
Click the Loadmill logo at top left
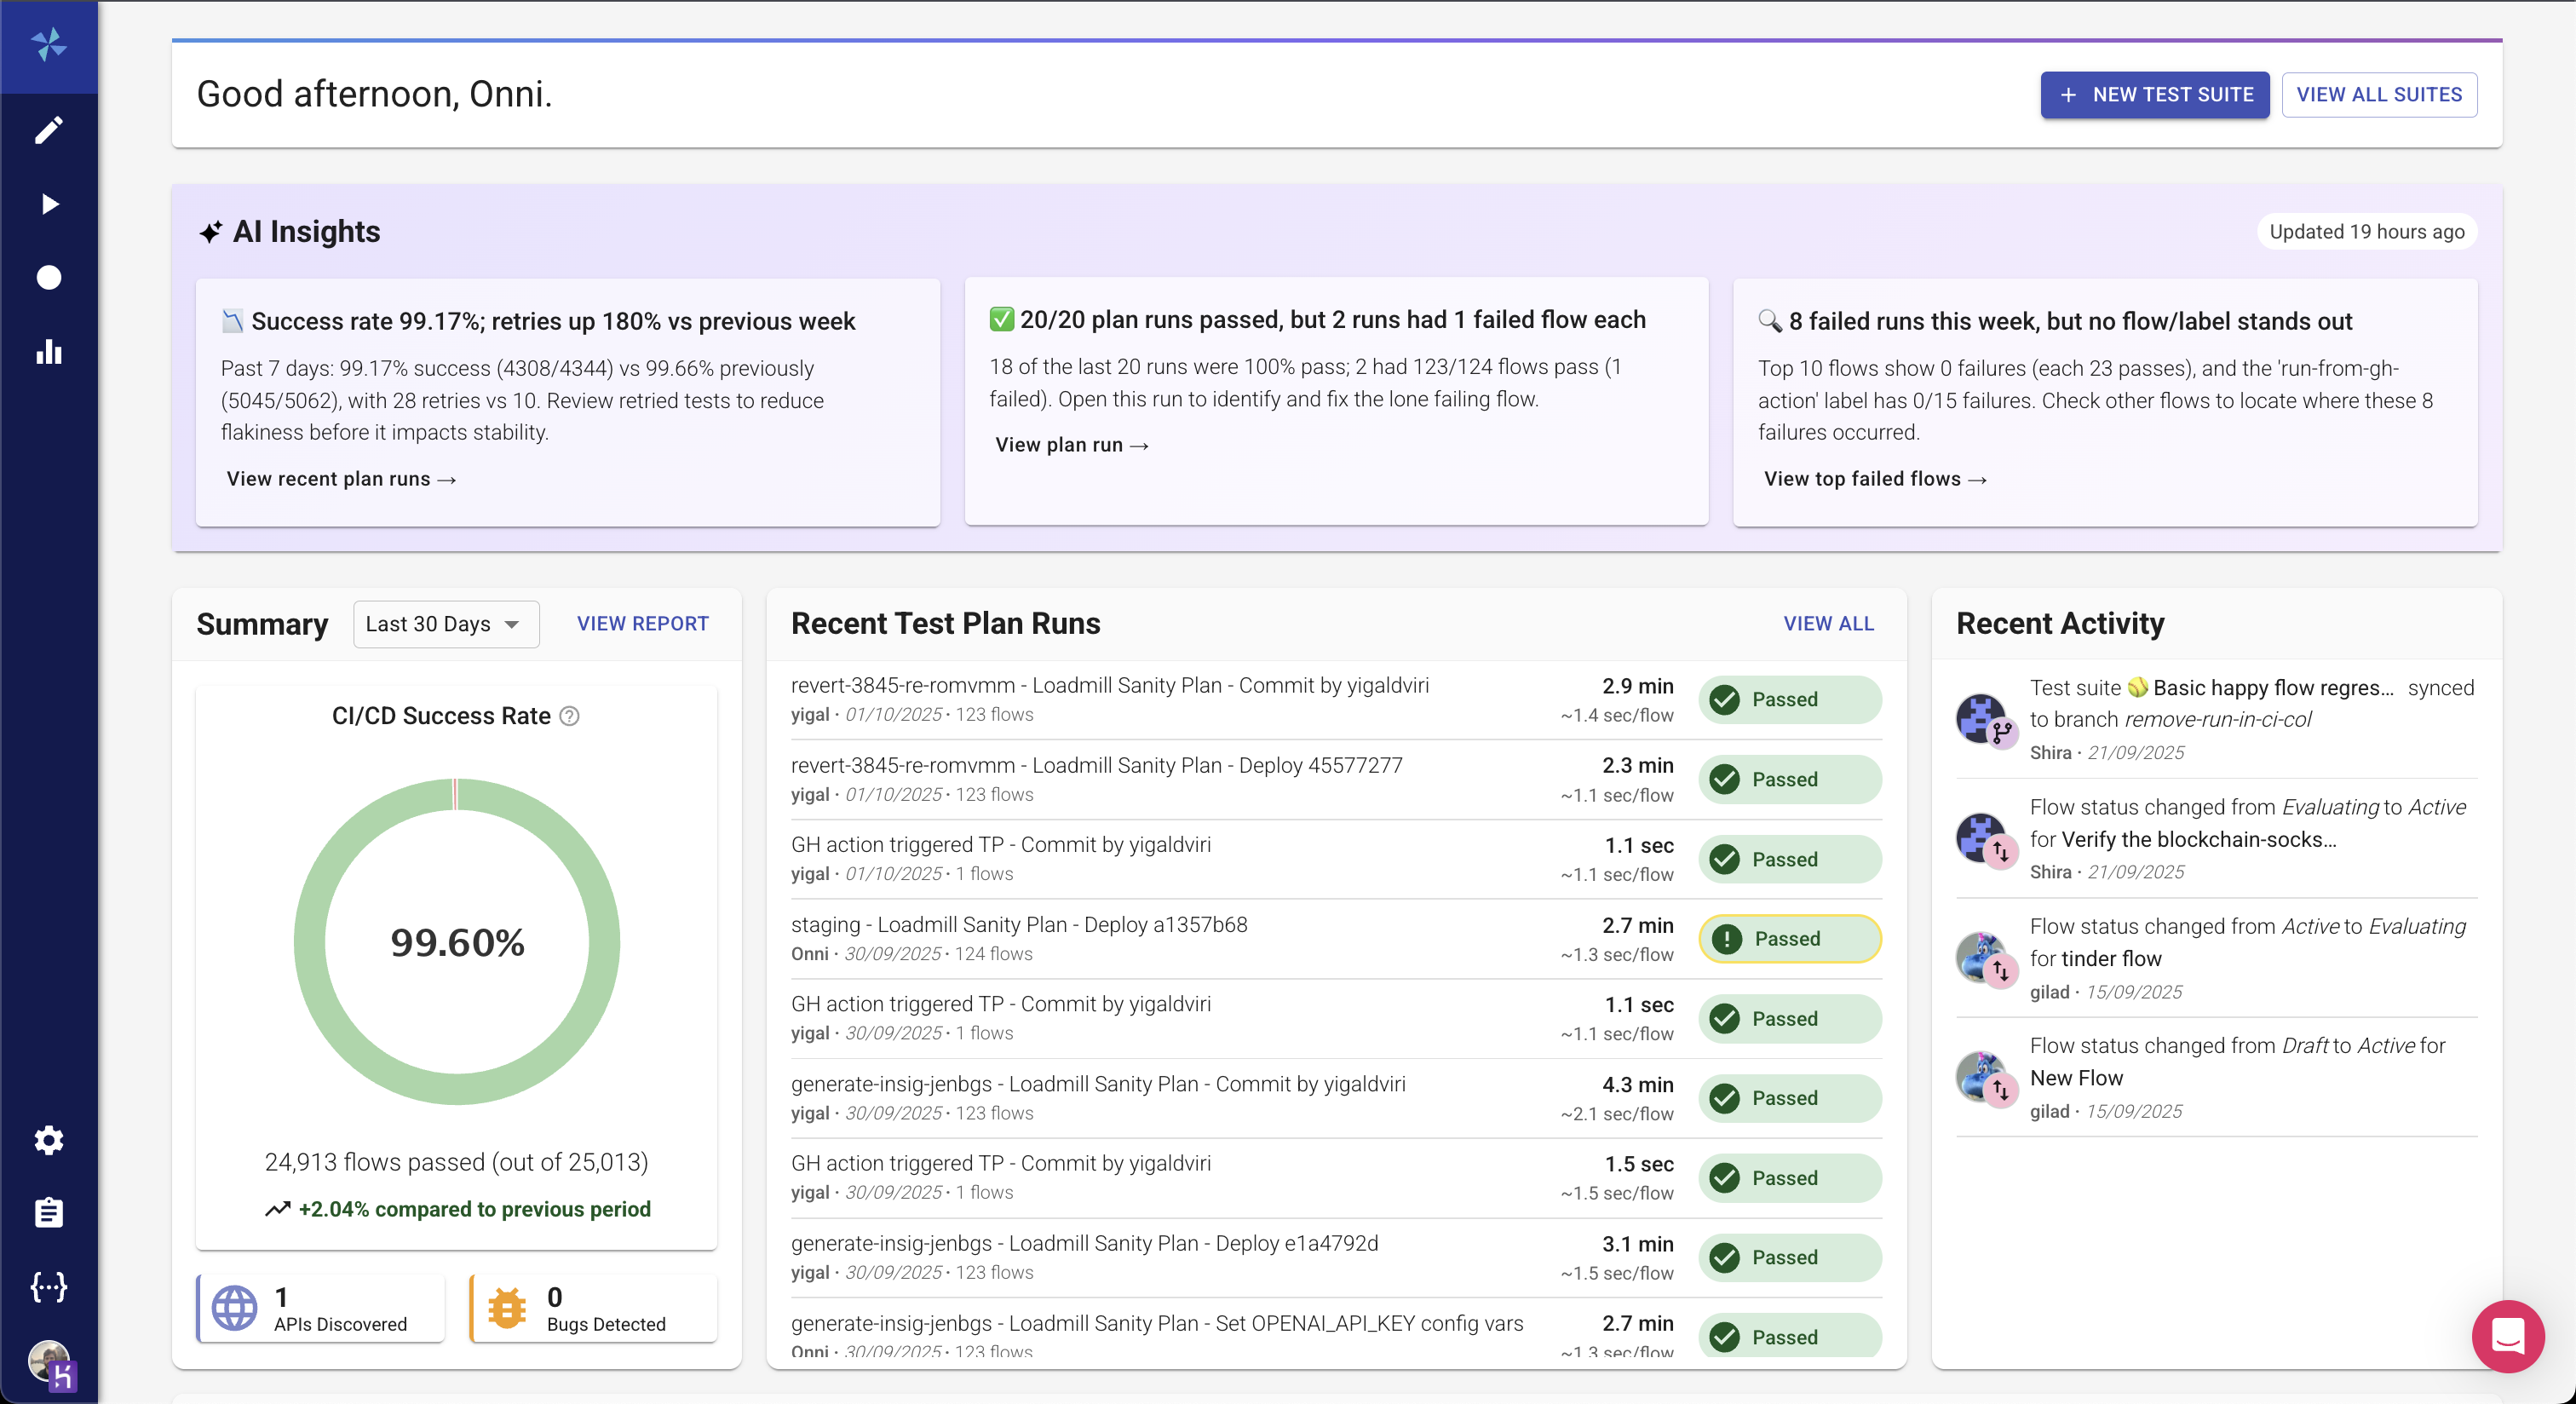point(48,45)
